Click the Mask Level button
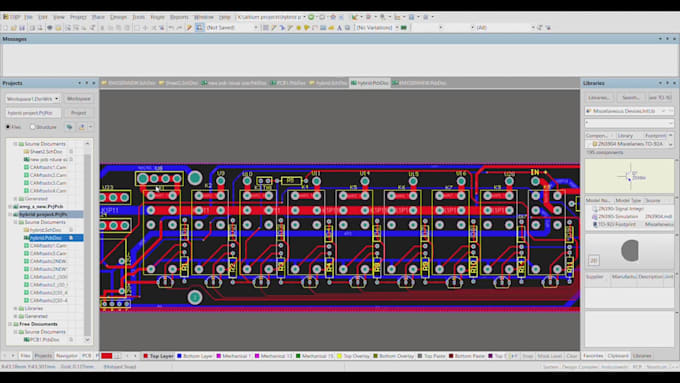The width and height of the screenshot is (680, 383). pos(549,356)
